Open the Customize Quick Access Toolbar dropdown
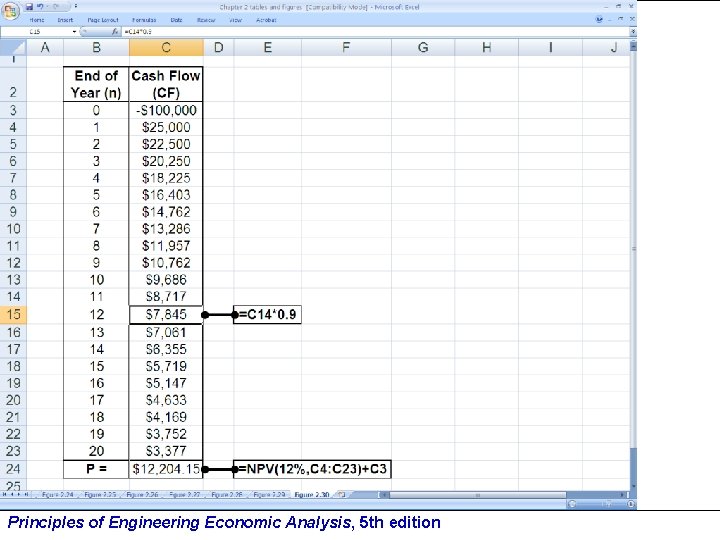720x540 pixels. coord(76,7)
